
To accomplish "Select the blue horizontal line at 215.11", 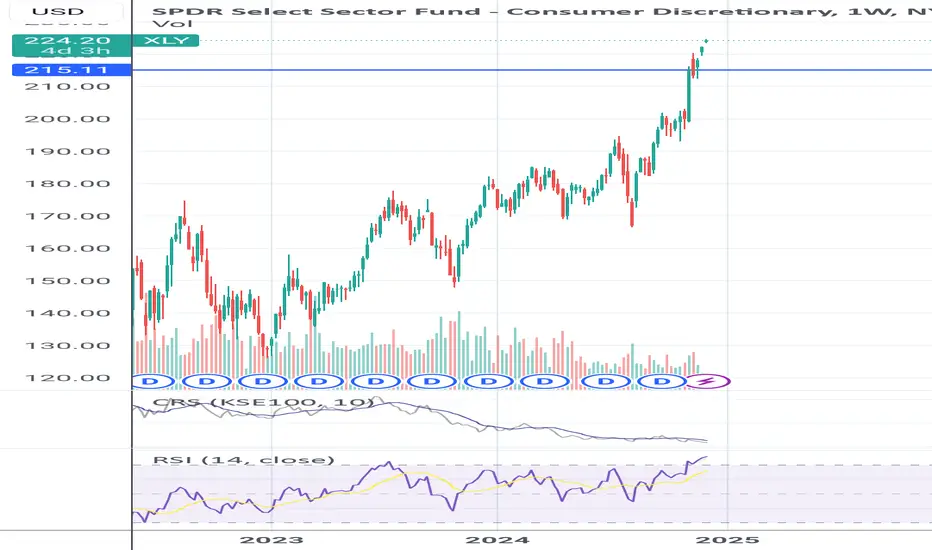I will [532, 70].
